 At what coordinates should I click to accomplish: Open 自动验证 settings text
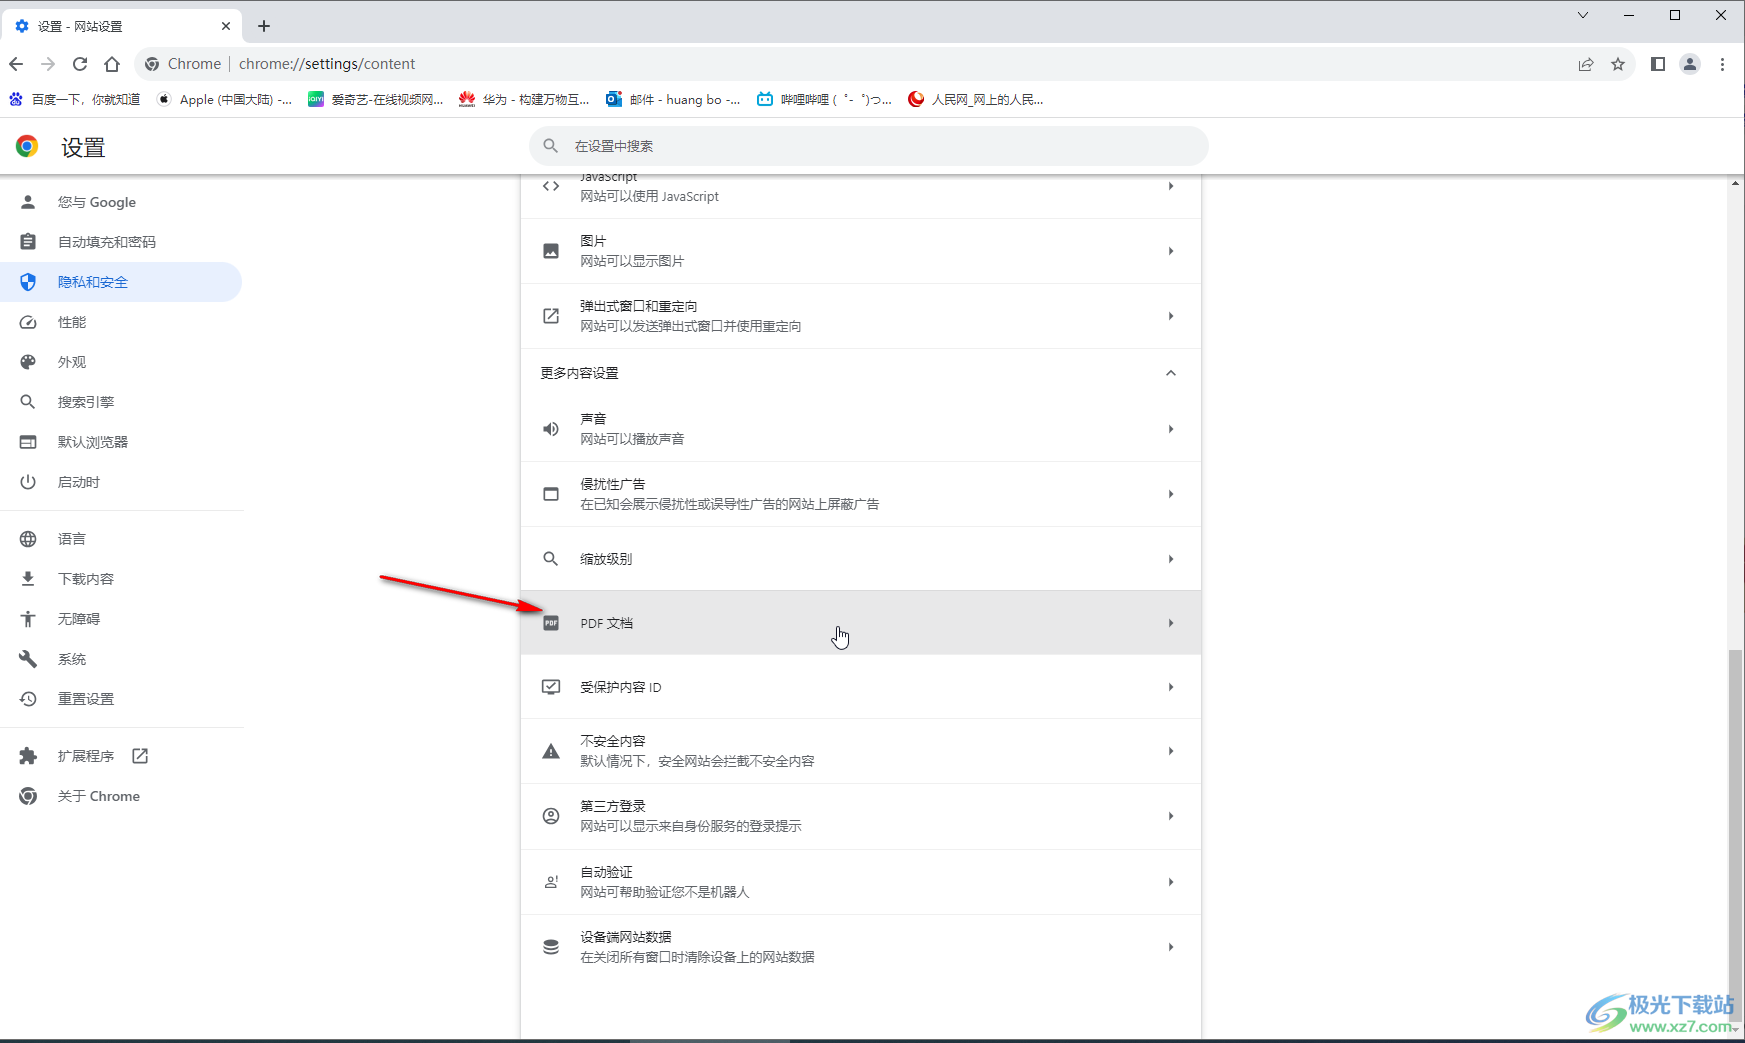click(664, 882)
